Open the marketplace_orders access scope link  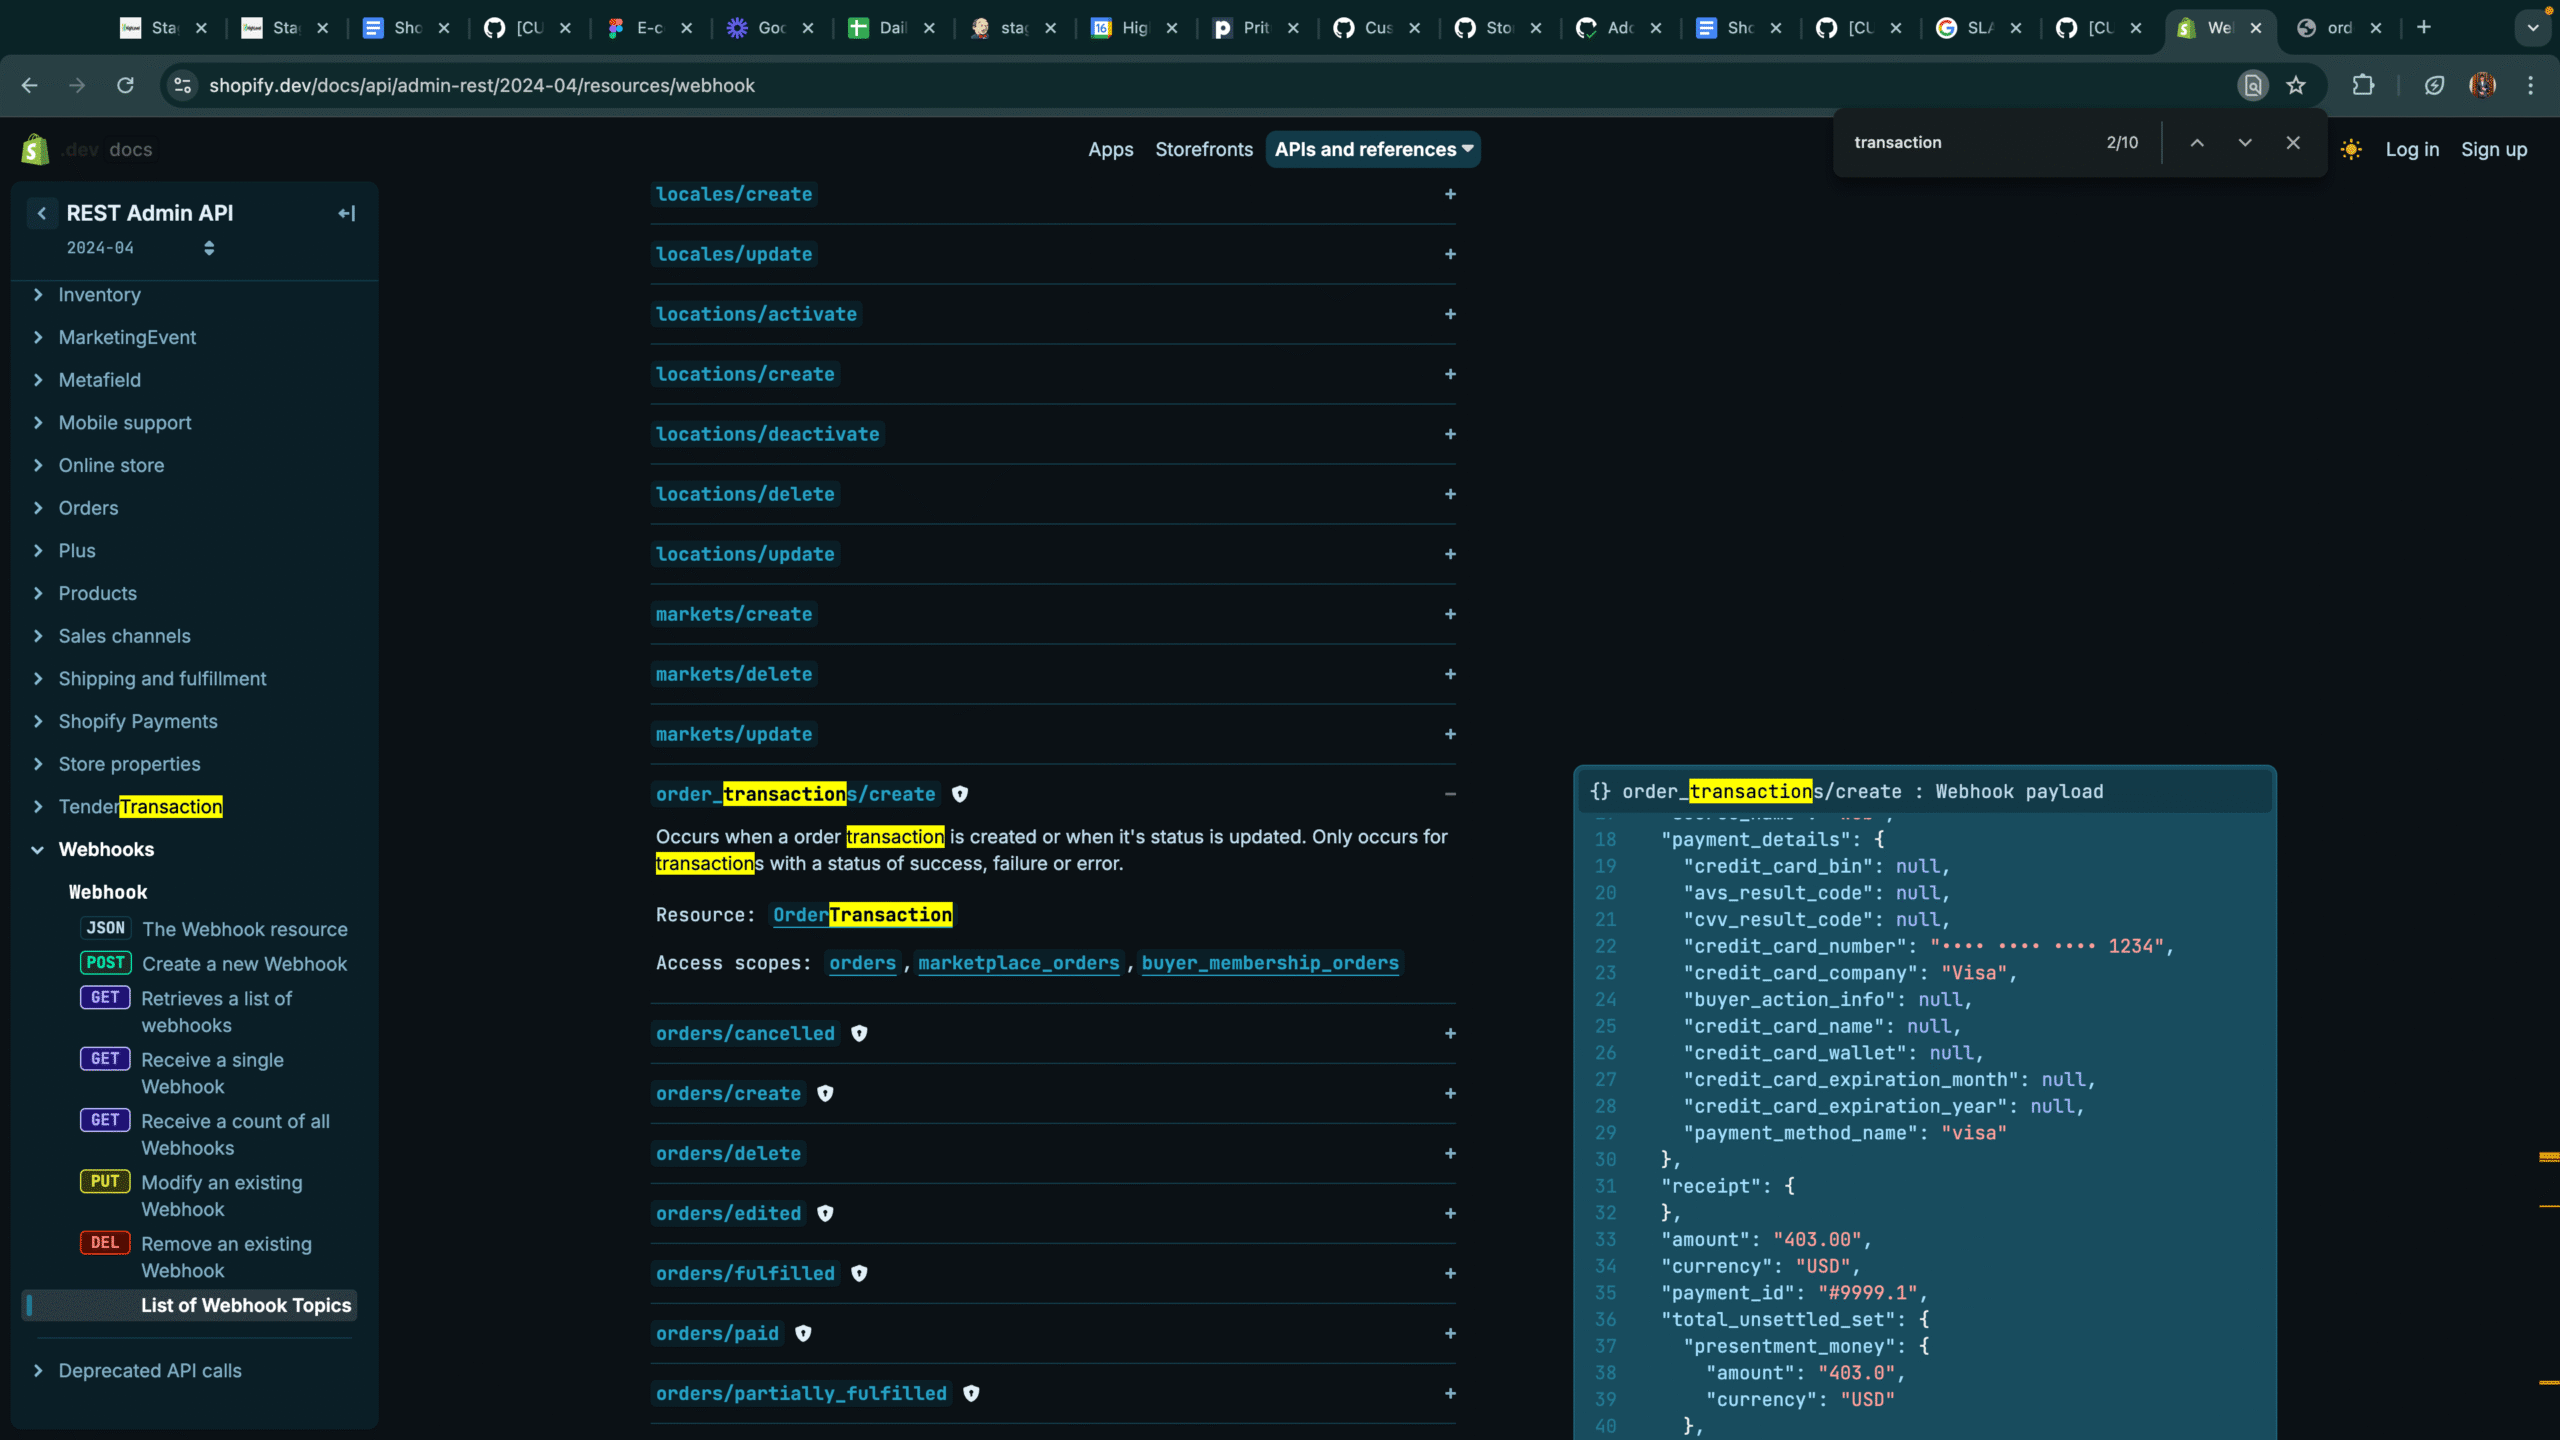point(1018,963)
